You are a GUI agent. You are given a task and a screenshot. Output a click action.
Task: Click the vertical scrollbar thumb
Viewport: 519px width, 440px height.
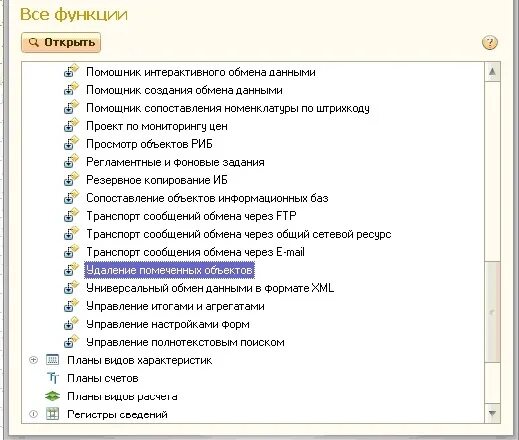492,312
